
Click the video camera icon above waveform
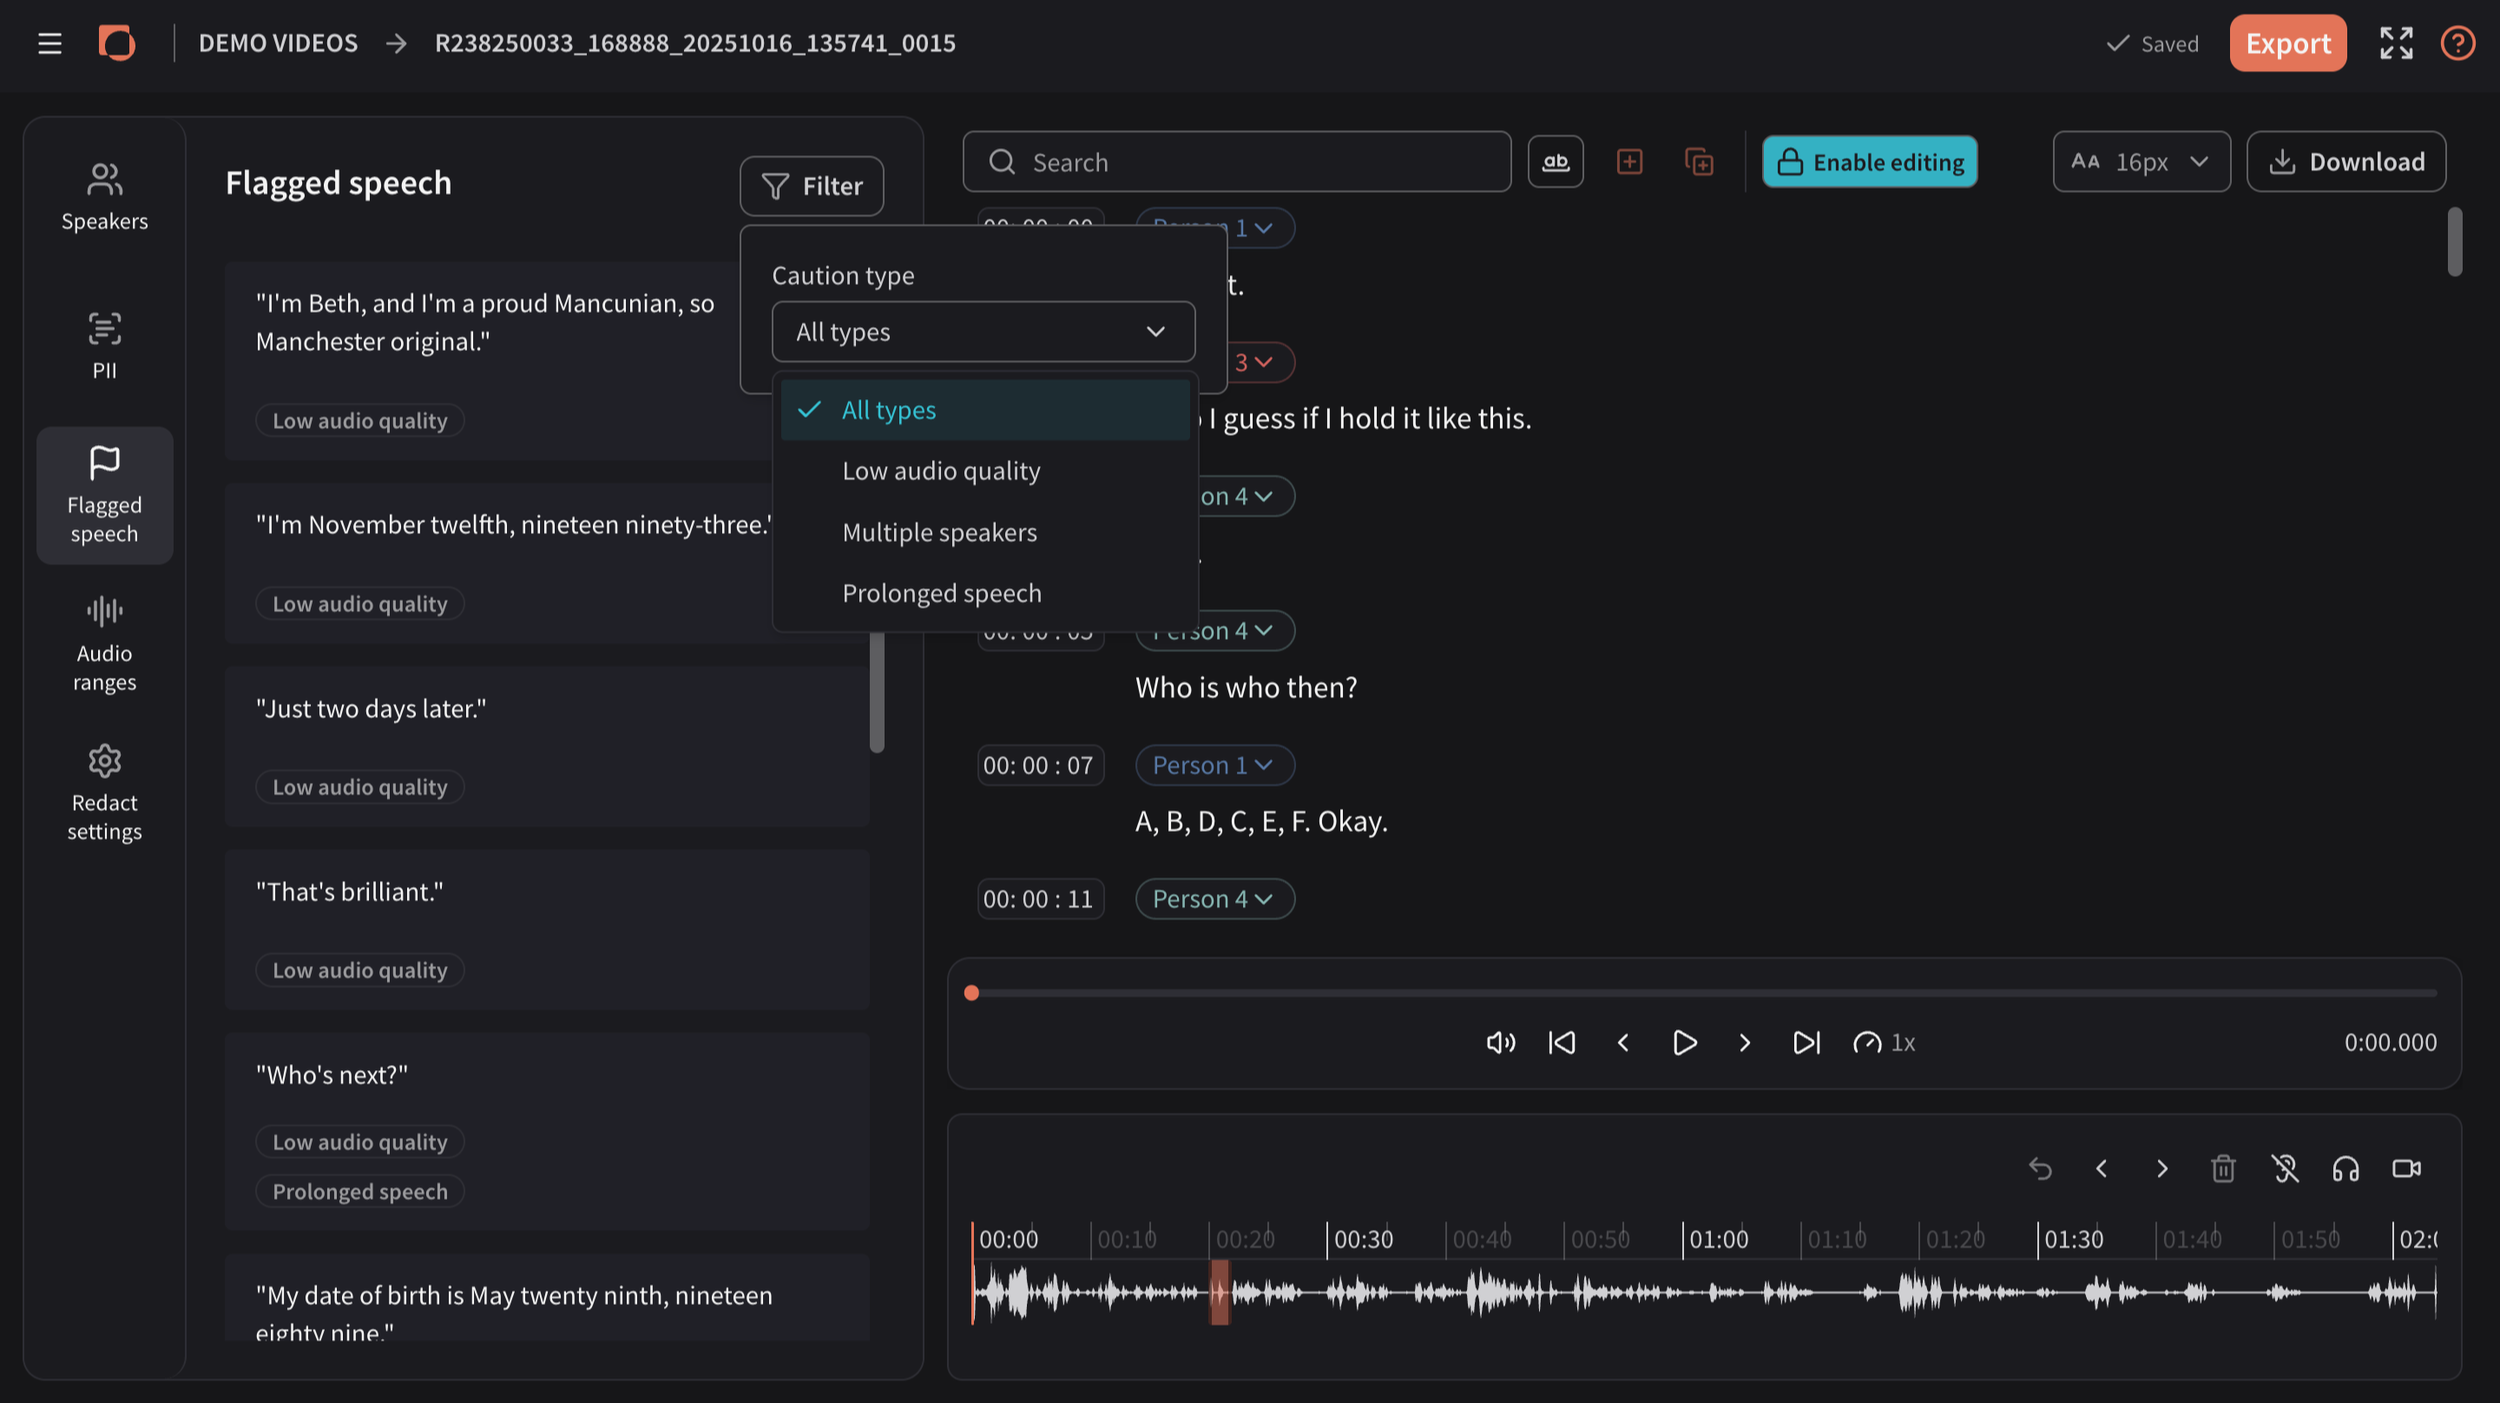click(x=2406, y=1168)
